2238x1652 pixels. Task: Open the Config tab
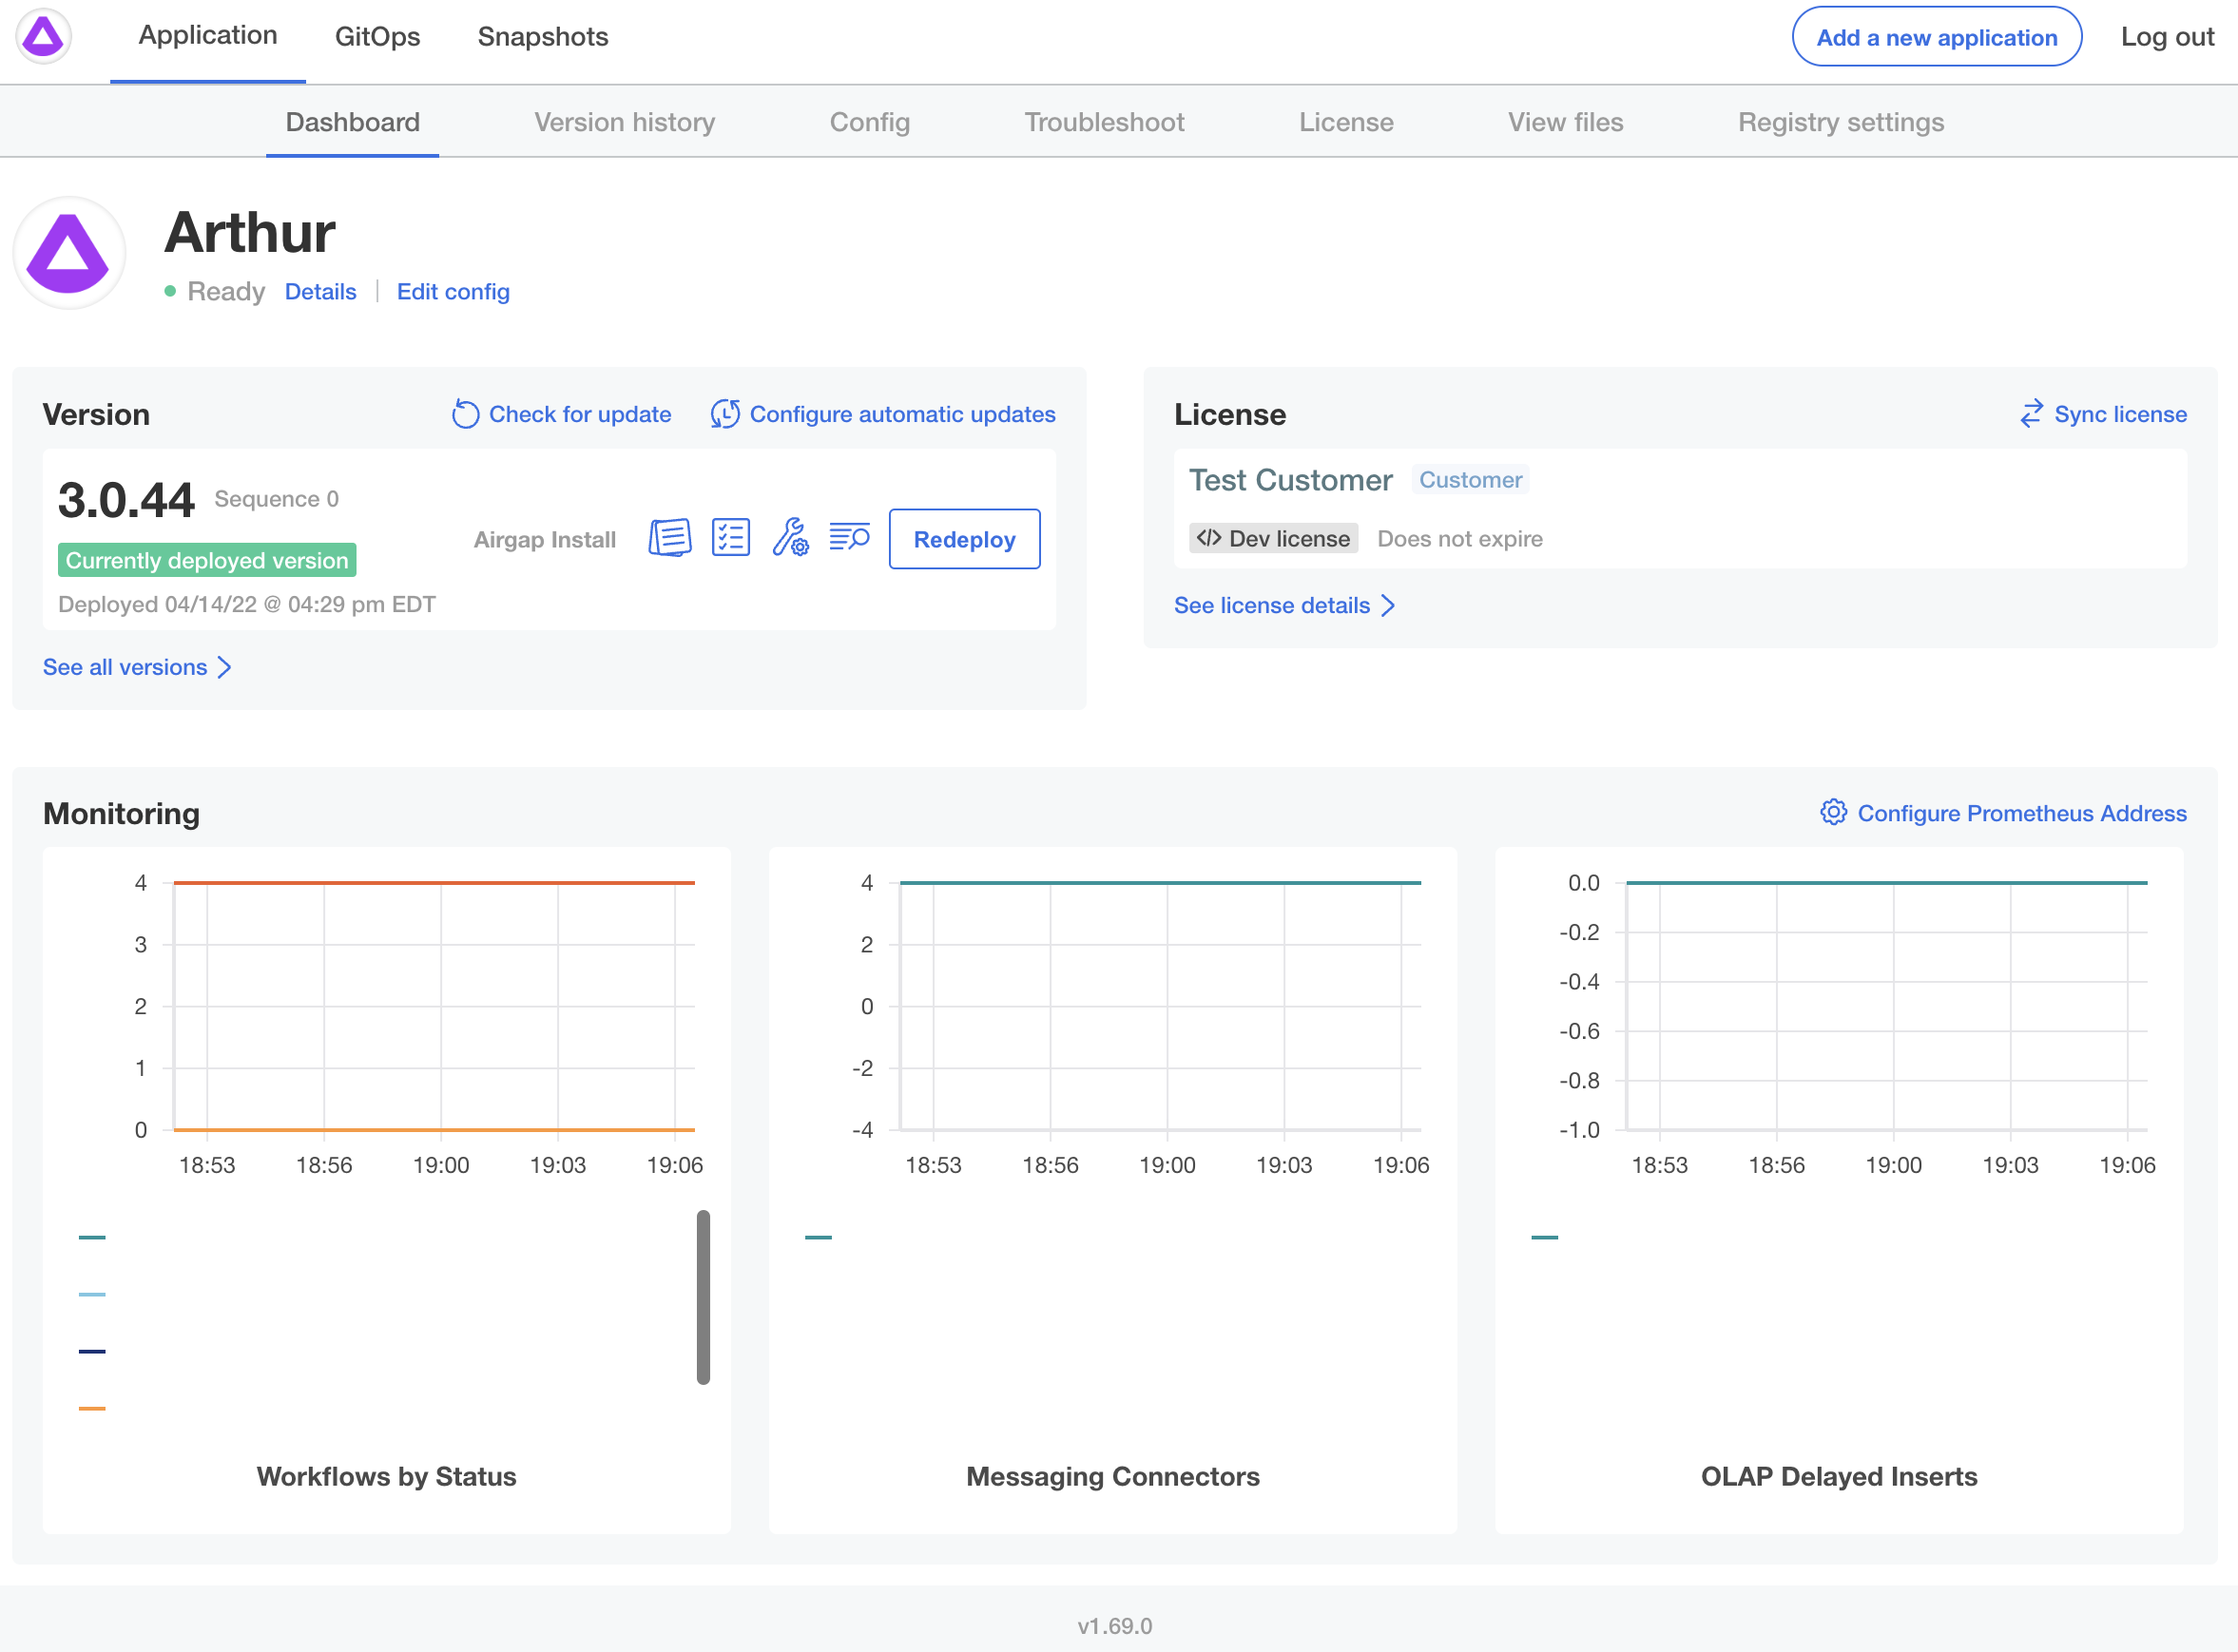(x=869, y=122)
